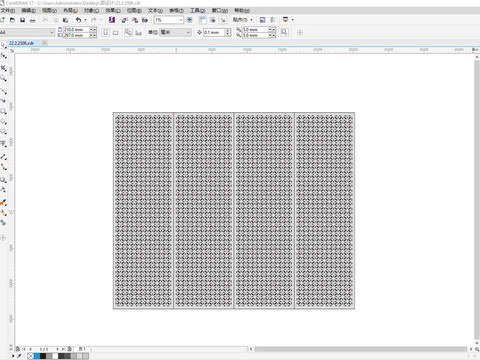Select the Text tool in toolbox
Viewport: 480px width, 360px height.
tap(3, 144)
